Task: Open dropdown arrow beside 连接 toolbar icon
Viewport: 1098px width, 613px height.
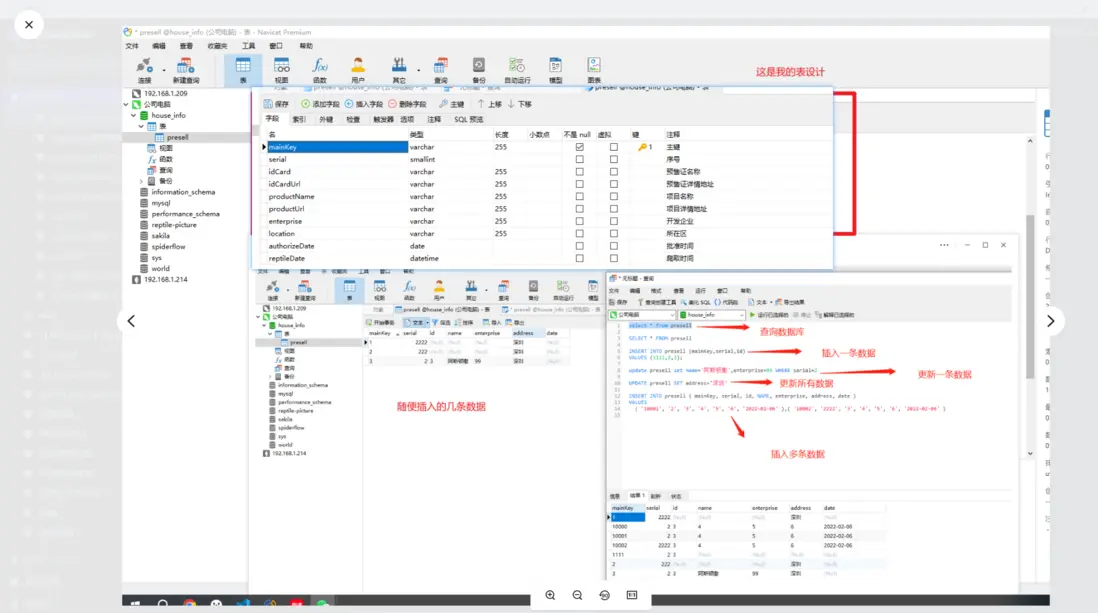Action: 164,70
